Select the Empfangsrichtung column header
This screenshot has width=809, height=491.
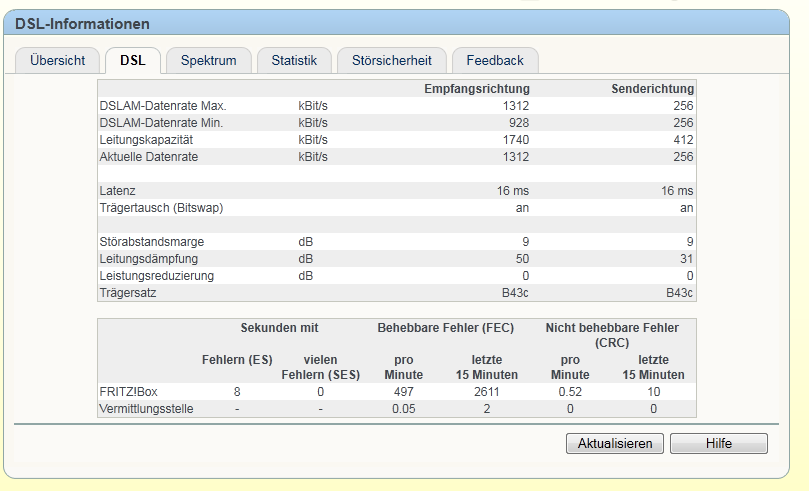coord(476,89)
